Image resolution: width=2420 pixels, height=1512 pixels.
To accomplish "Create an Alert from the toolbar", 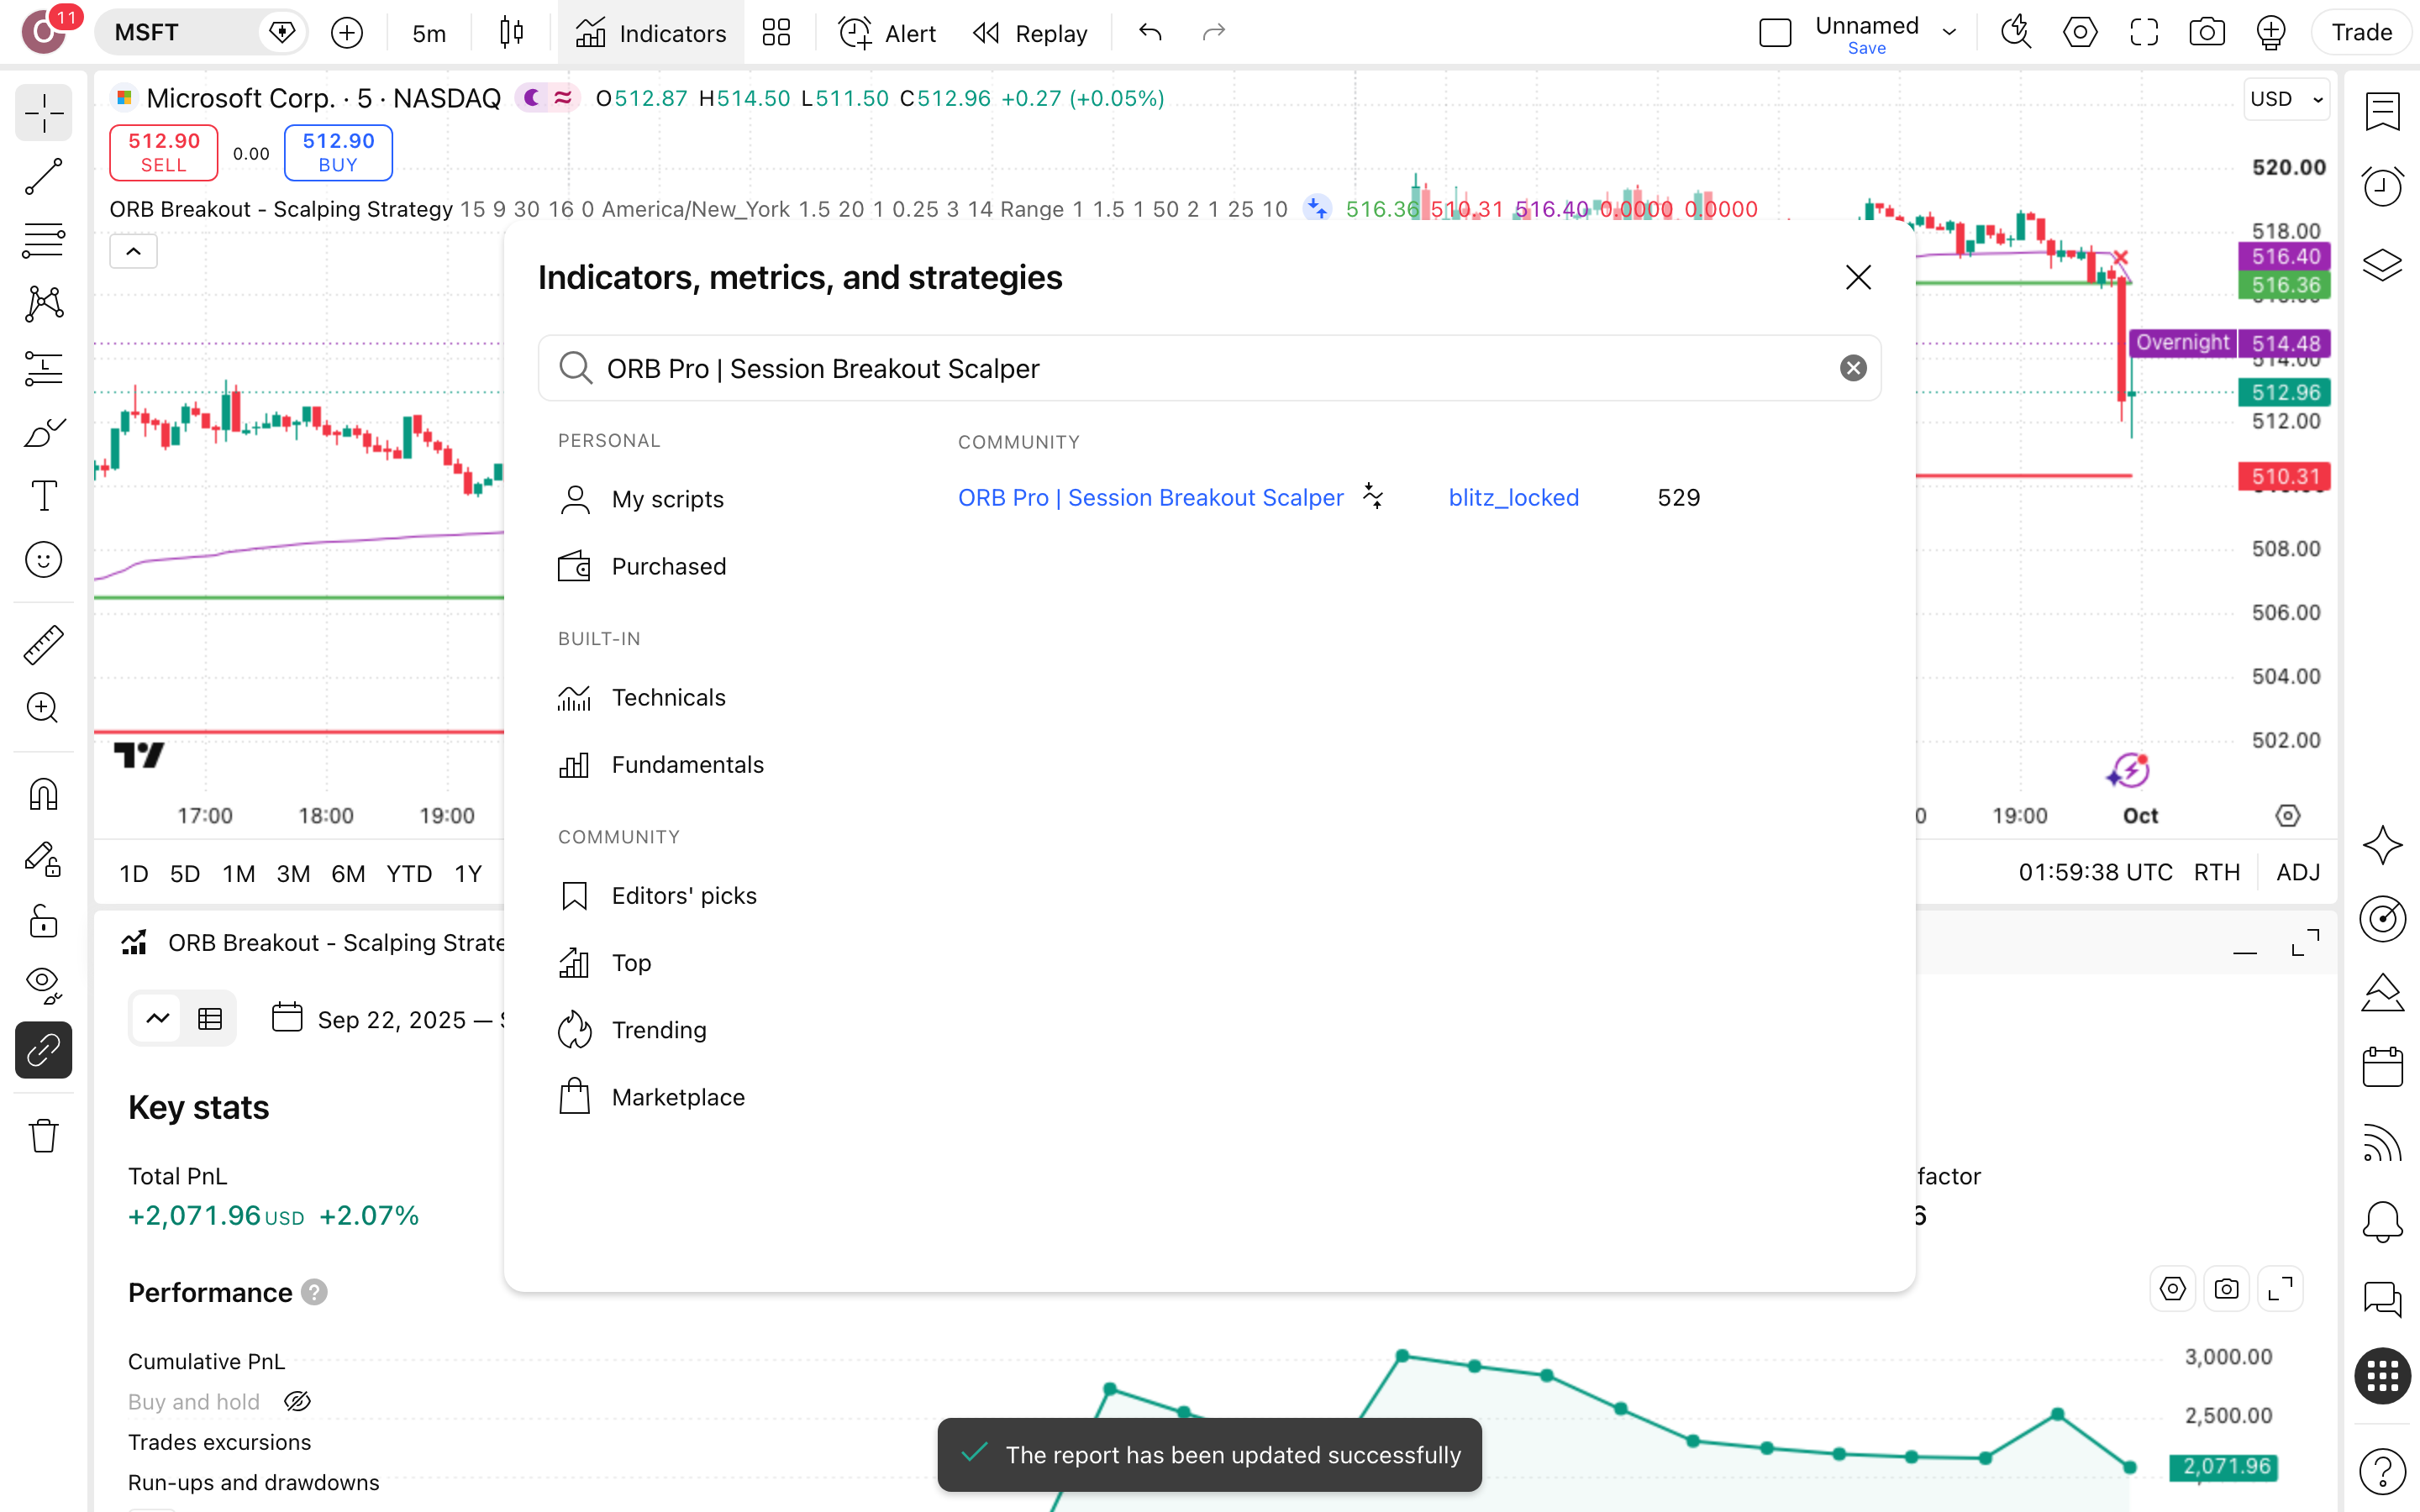I will tap(887, 33).
